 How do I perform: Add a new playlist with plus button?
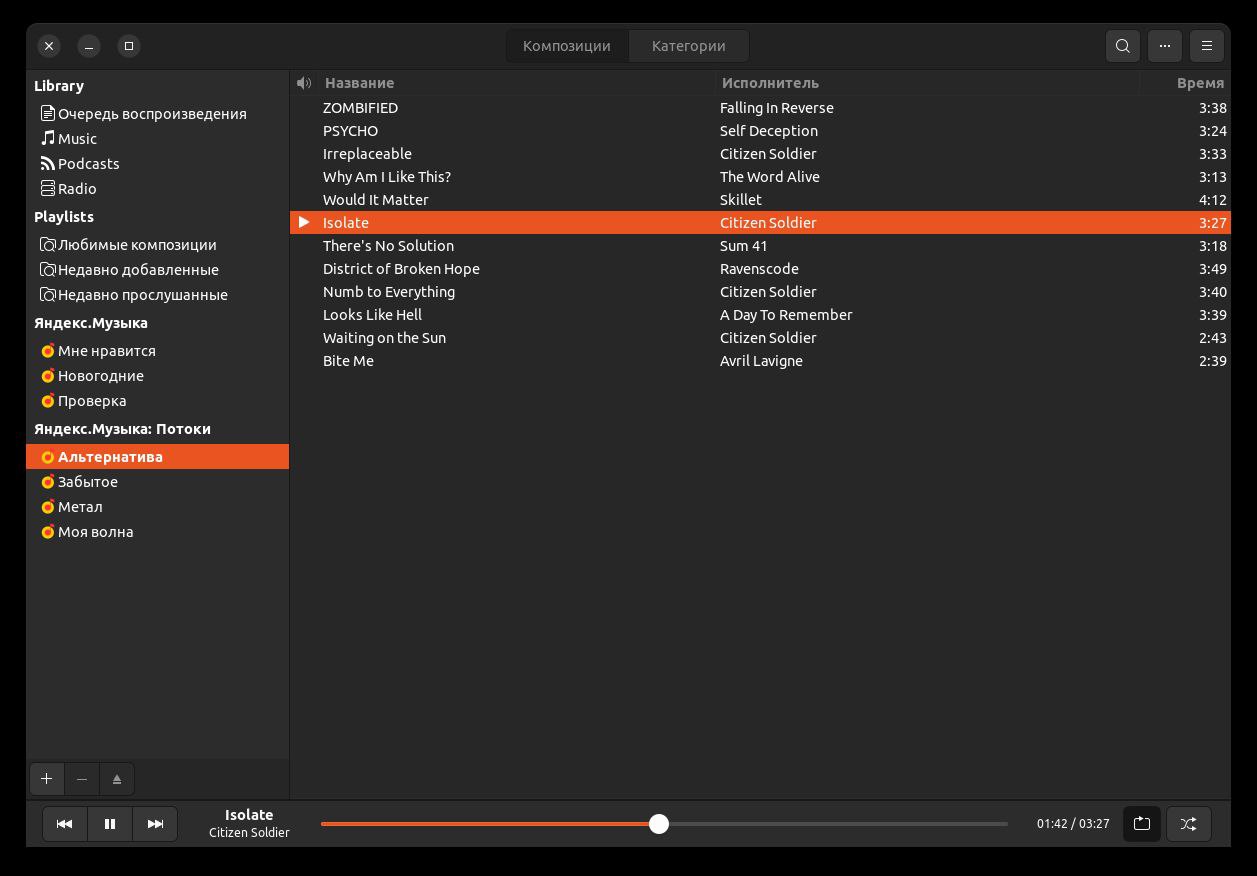47,779
